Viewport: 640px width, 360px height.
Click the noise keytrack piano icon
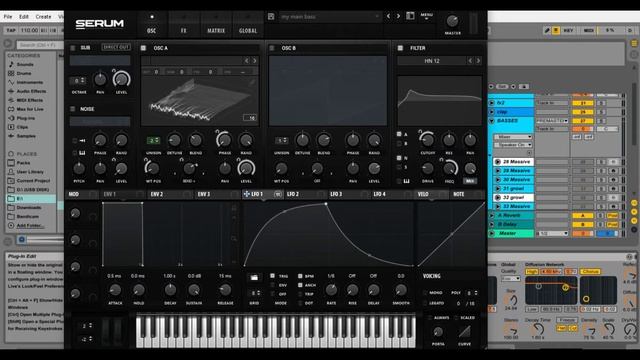pos(82,153)
